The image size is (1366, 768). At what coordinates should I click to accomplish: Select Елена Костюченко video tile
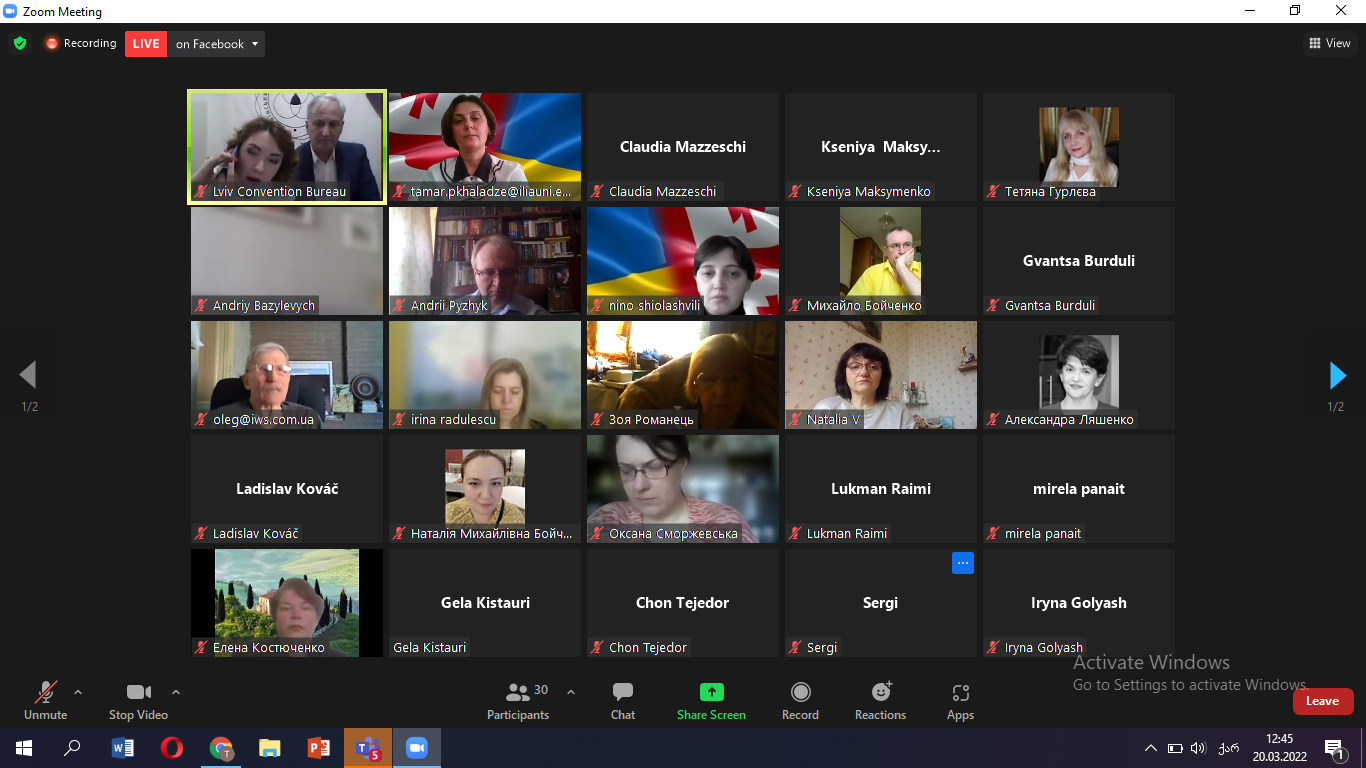click(x=287, y=603)
